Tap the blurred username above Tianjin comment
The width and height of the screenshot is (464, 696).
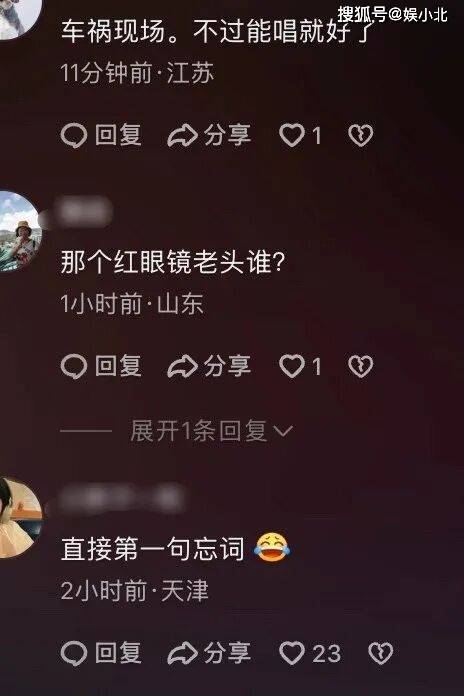121,498
